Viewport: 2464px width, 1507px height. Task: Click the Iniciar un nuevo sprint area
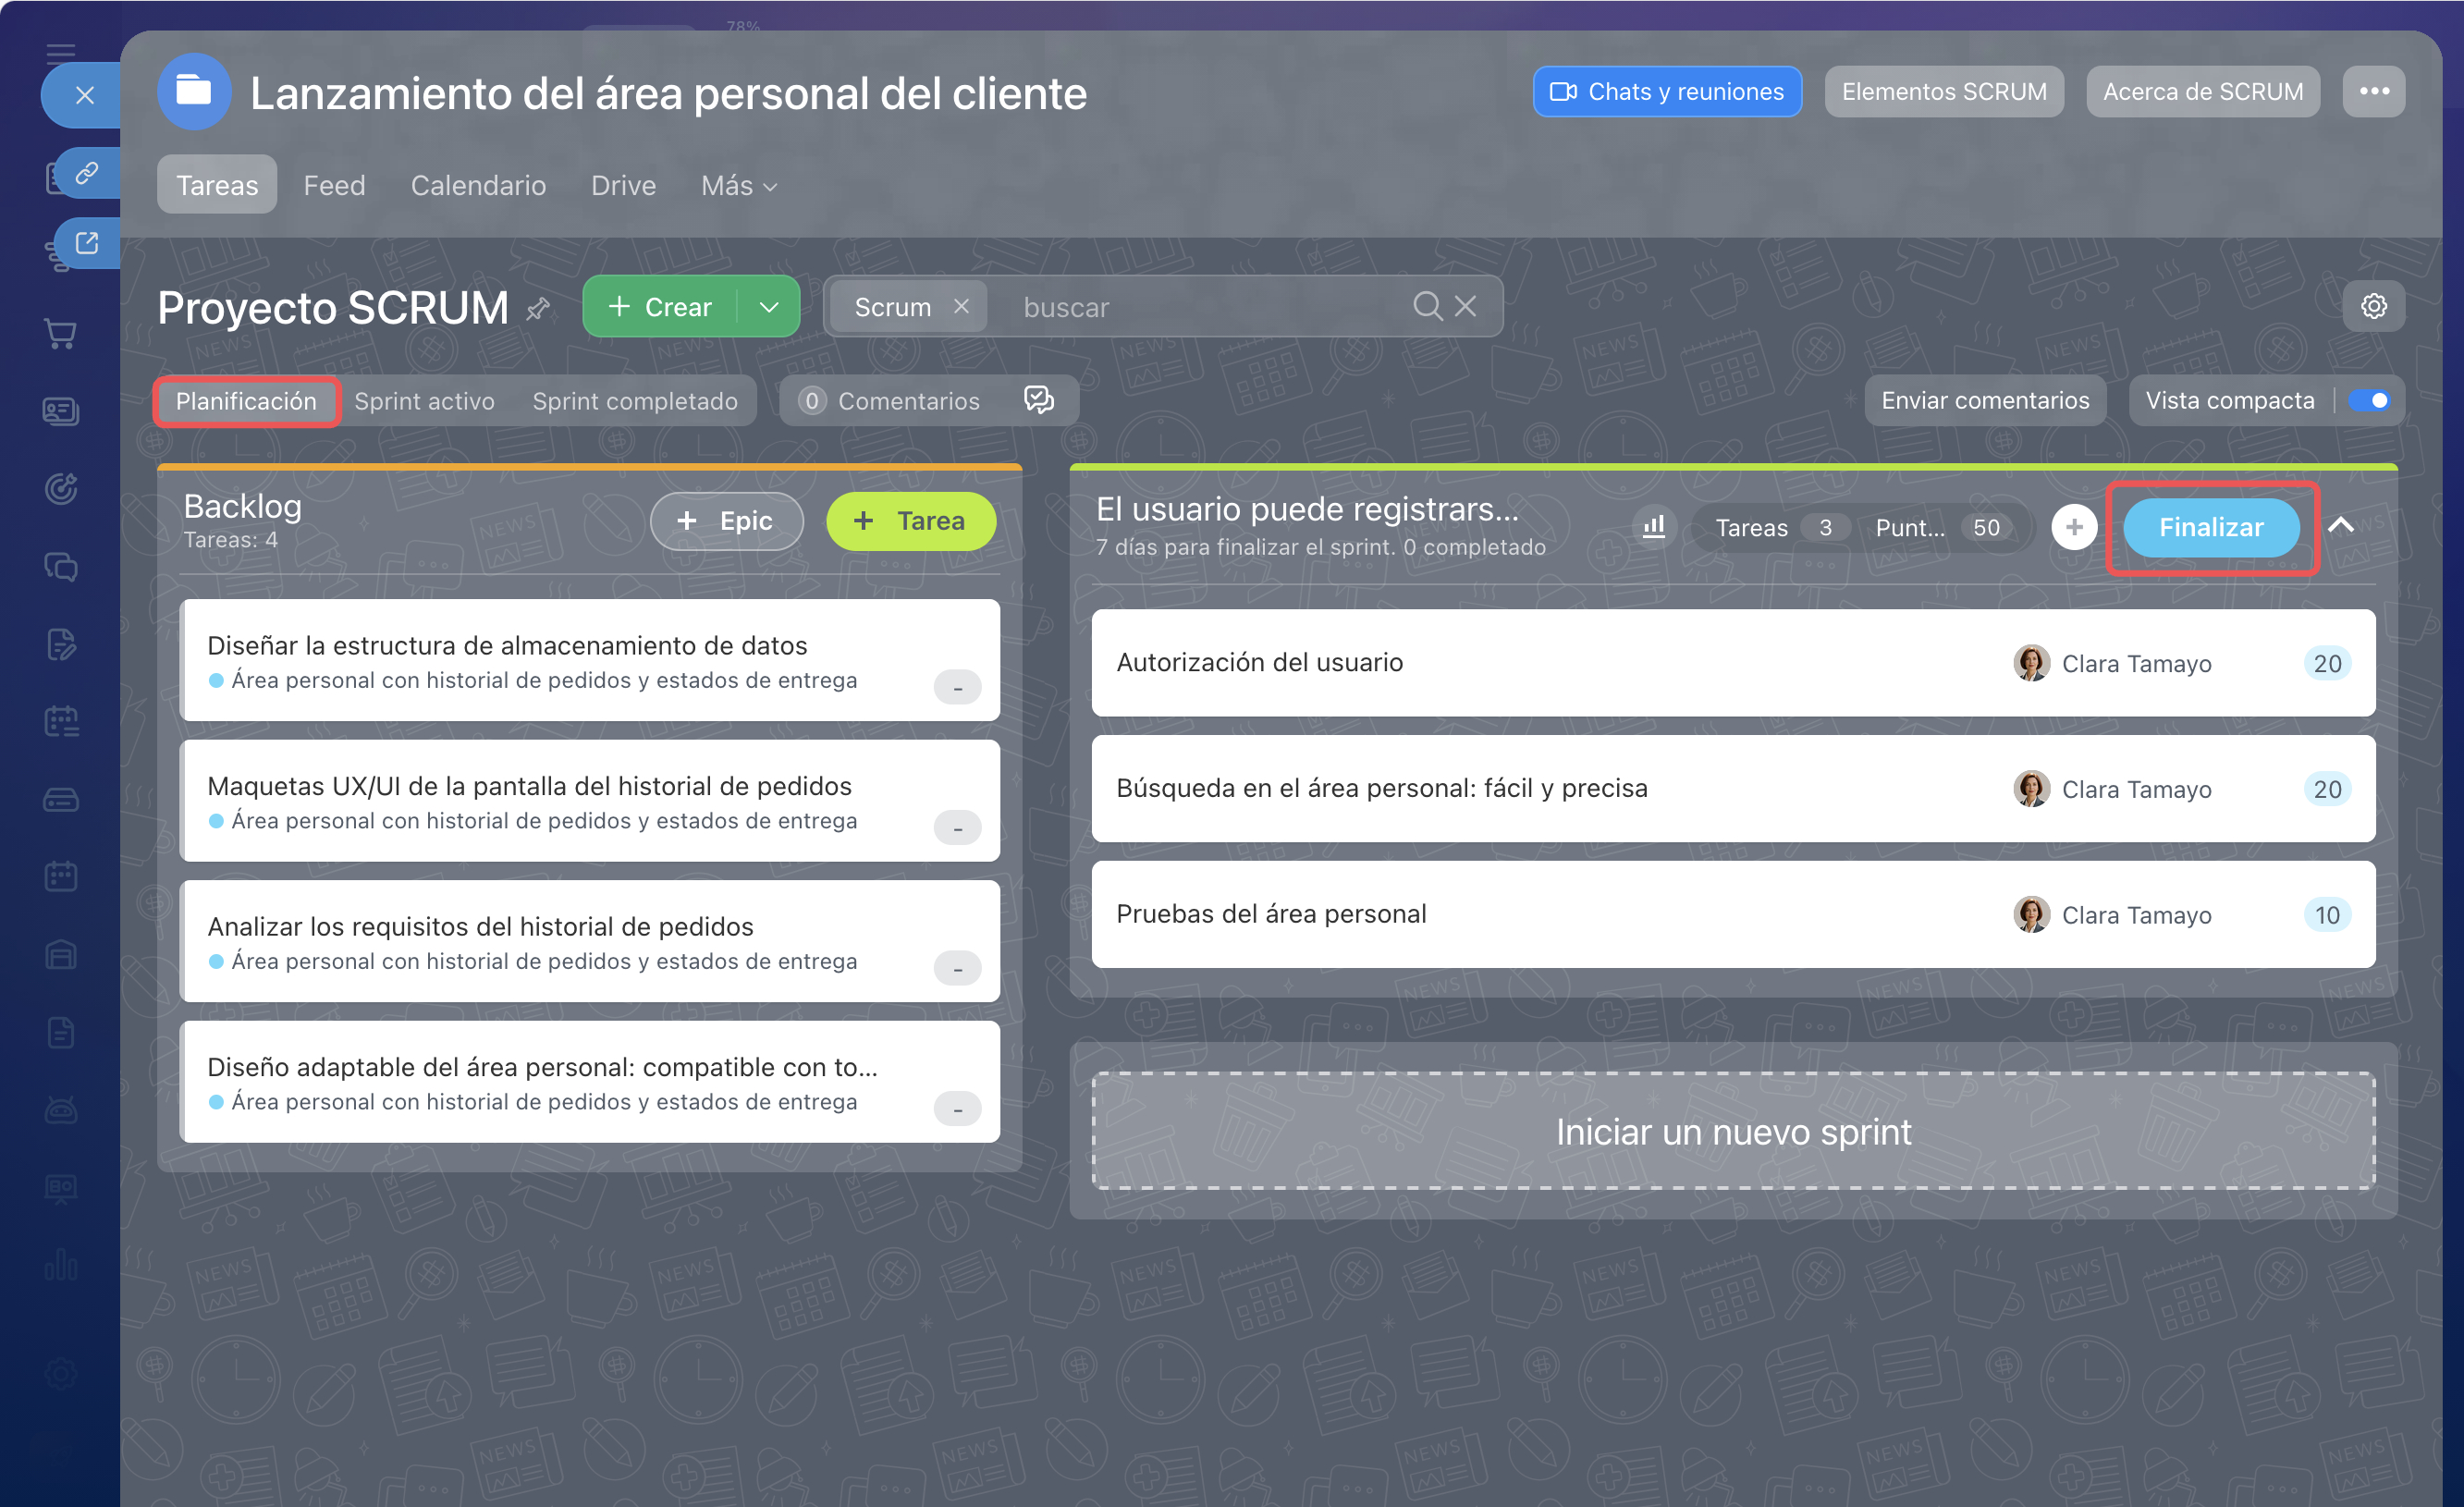click(1733, 1132)
